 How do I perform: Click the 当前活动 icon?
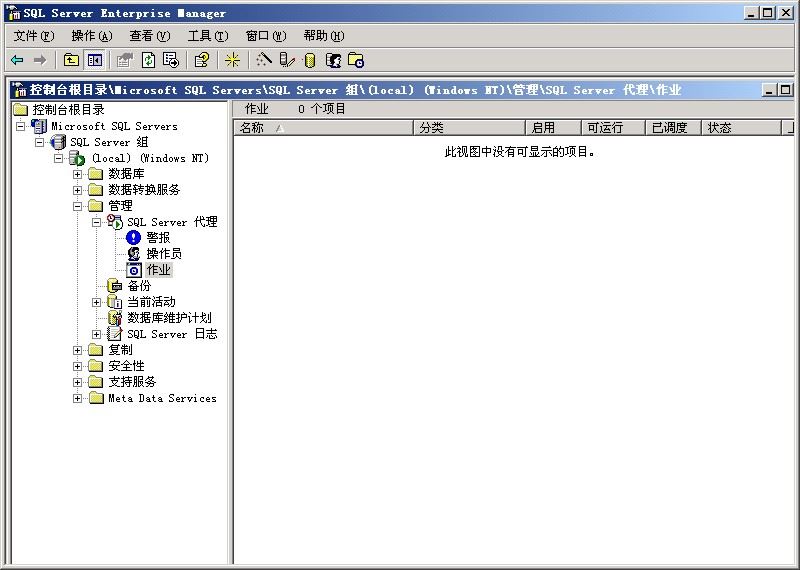pyautogui.click(x=115, y=302)
